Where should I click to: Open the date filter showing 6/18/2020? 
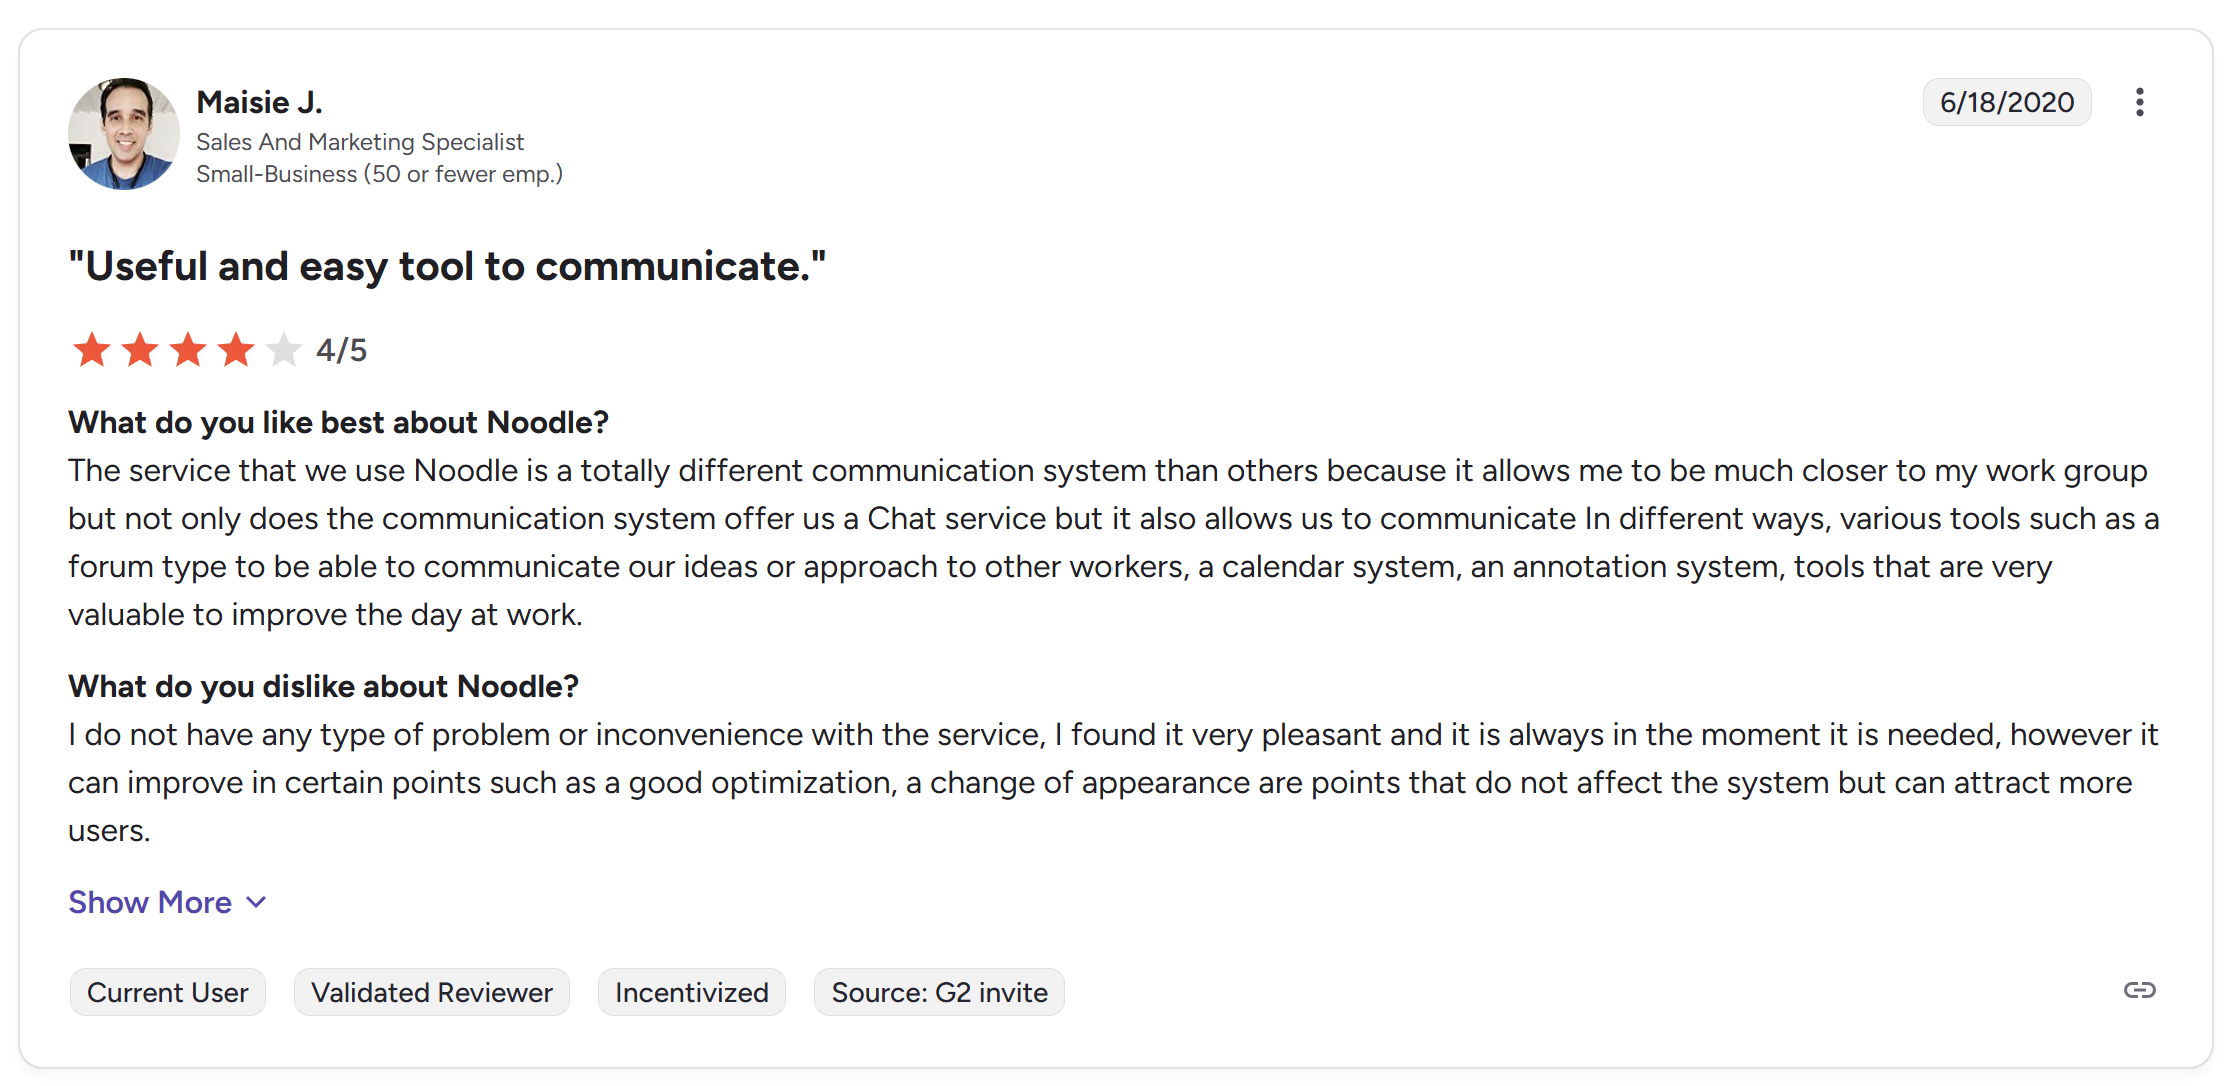[x=2006, y=101]
